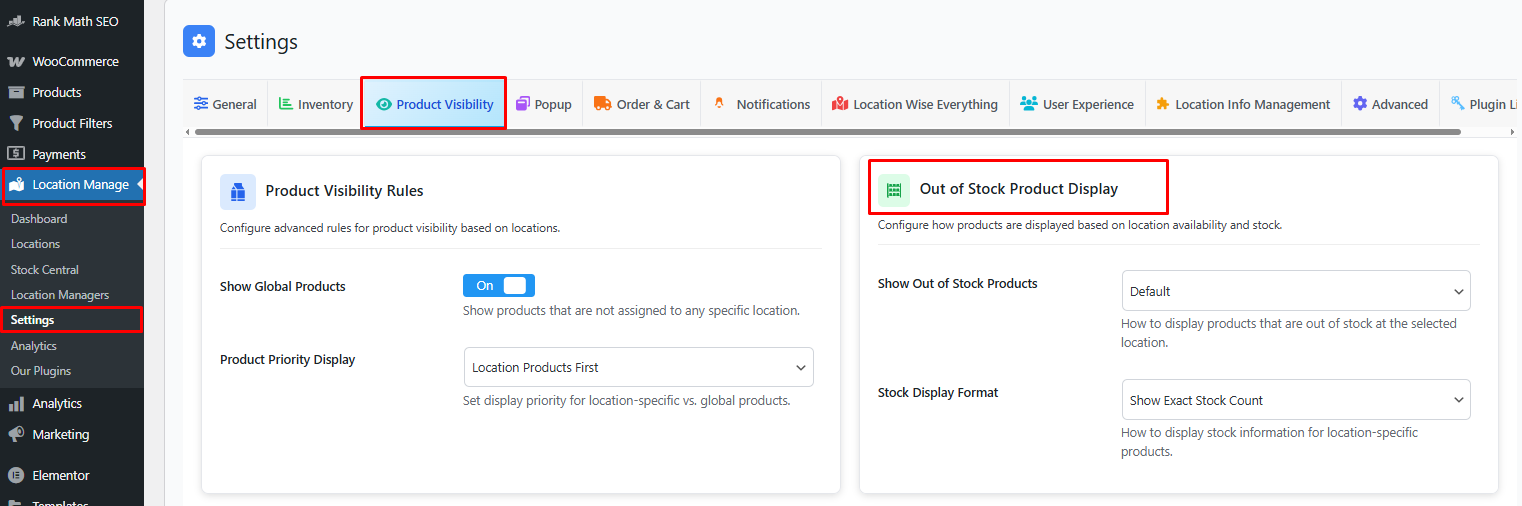The image size is (1522, 506).
Task: Open the WooCommerce menu item
Action: tap(72, 61)
